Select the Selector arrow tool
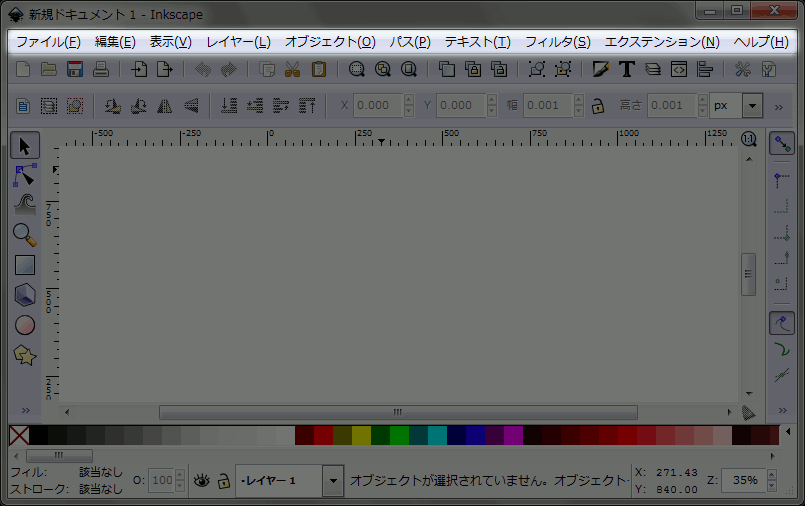Image resolution: width=805 pixels, height=506 pixels. 25,146
